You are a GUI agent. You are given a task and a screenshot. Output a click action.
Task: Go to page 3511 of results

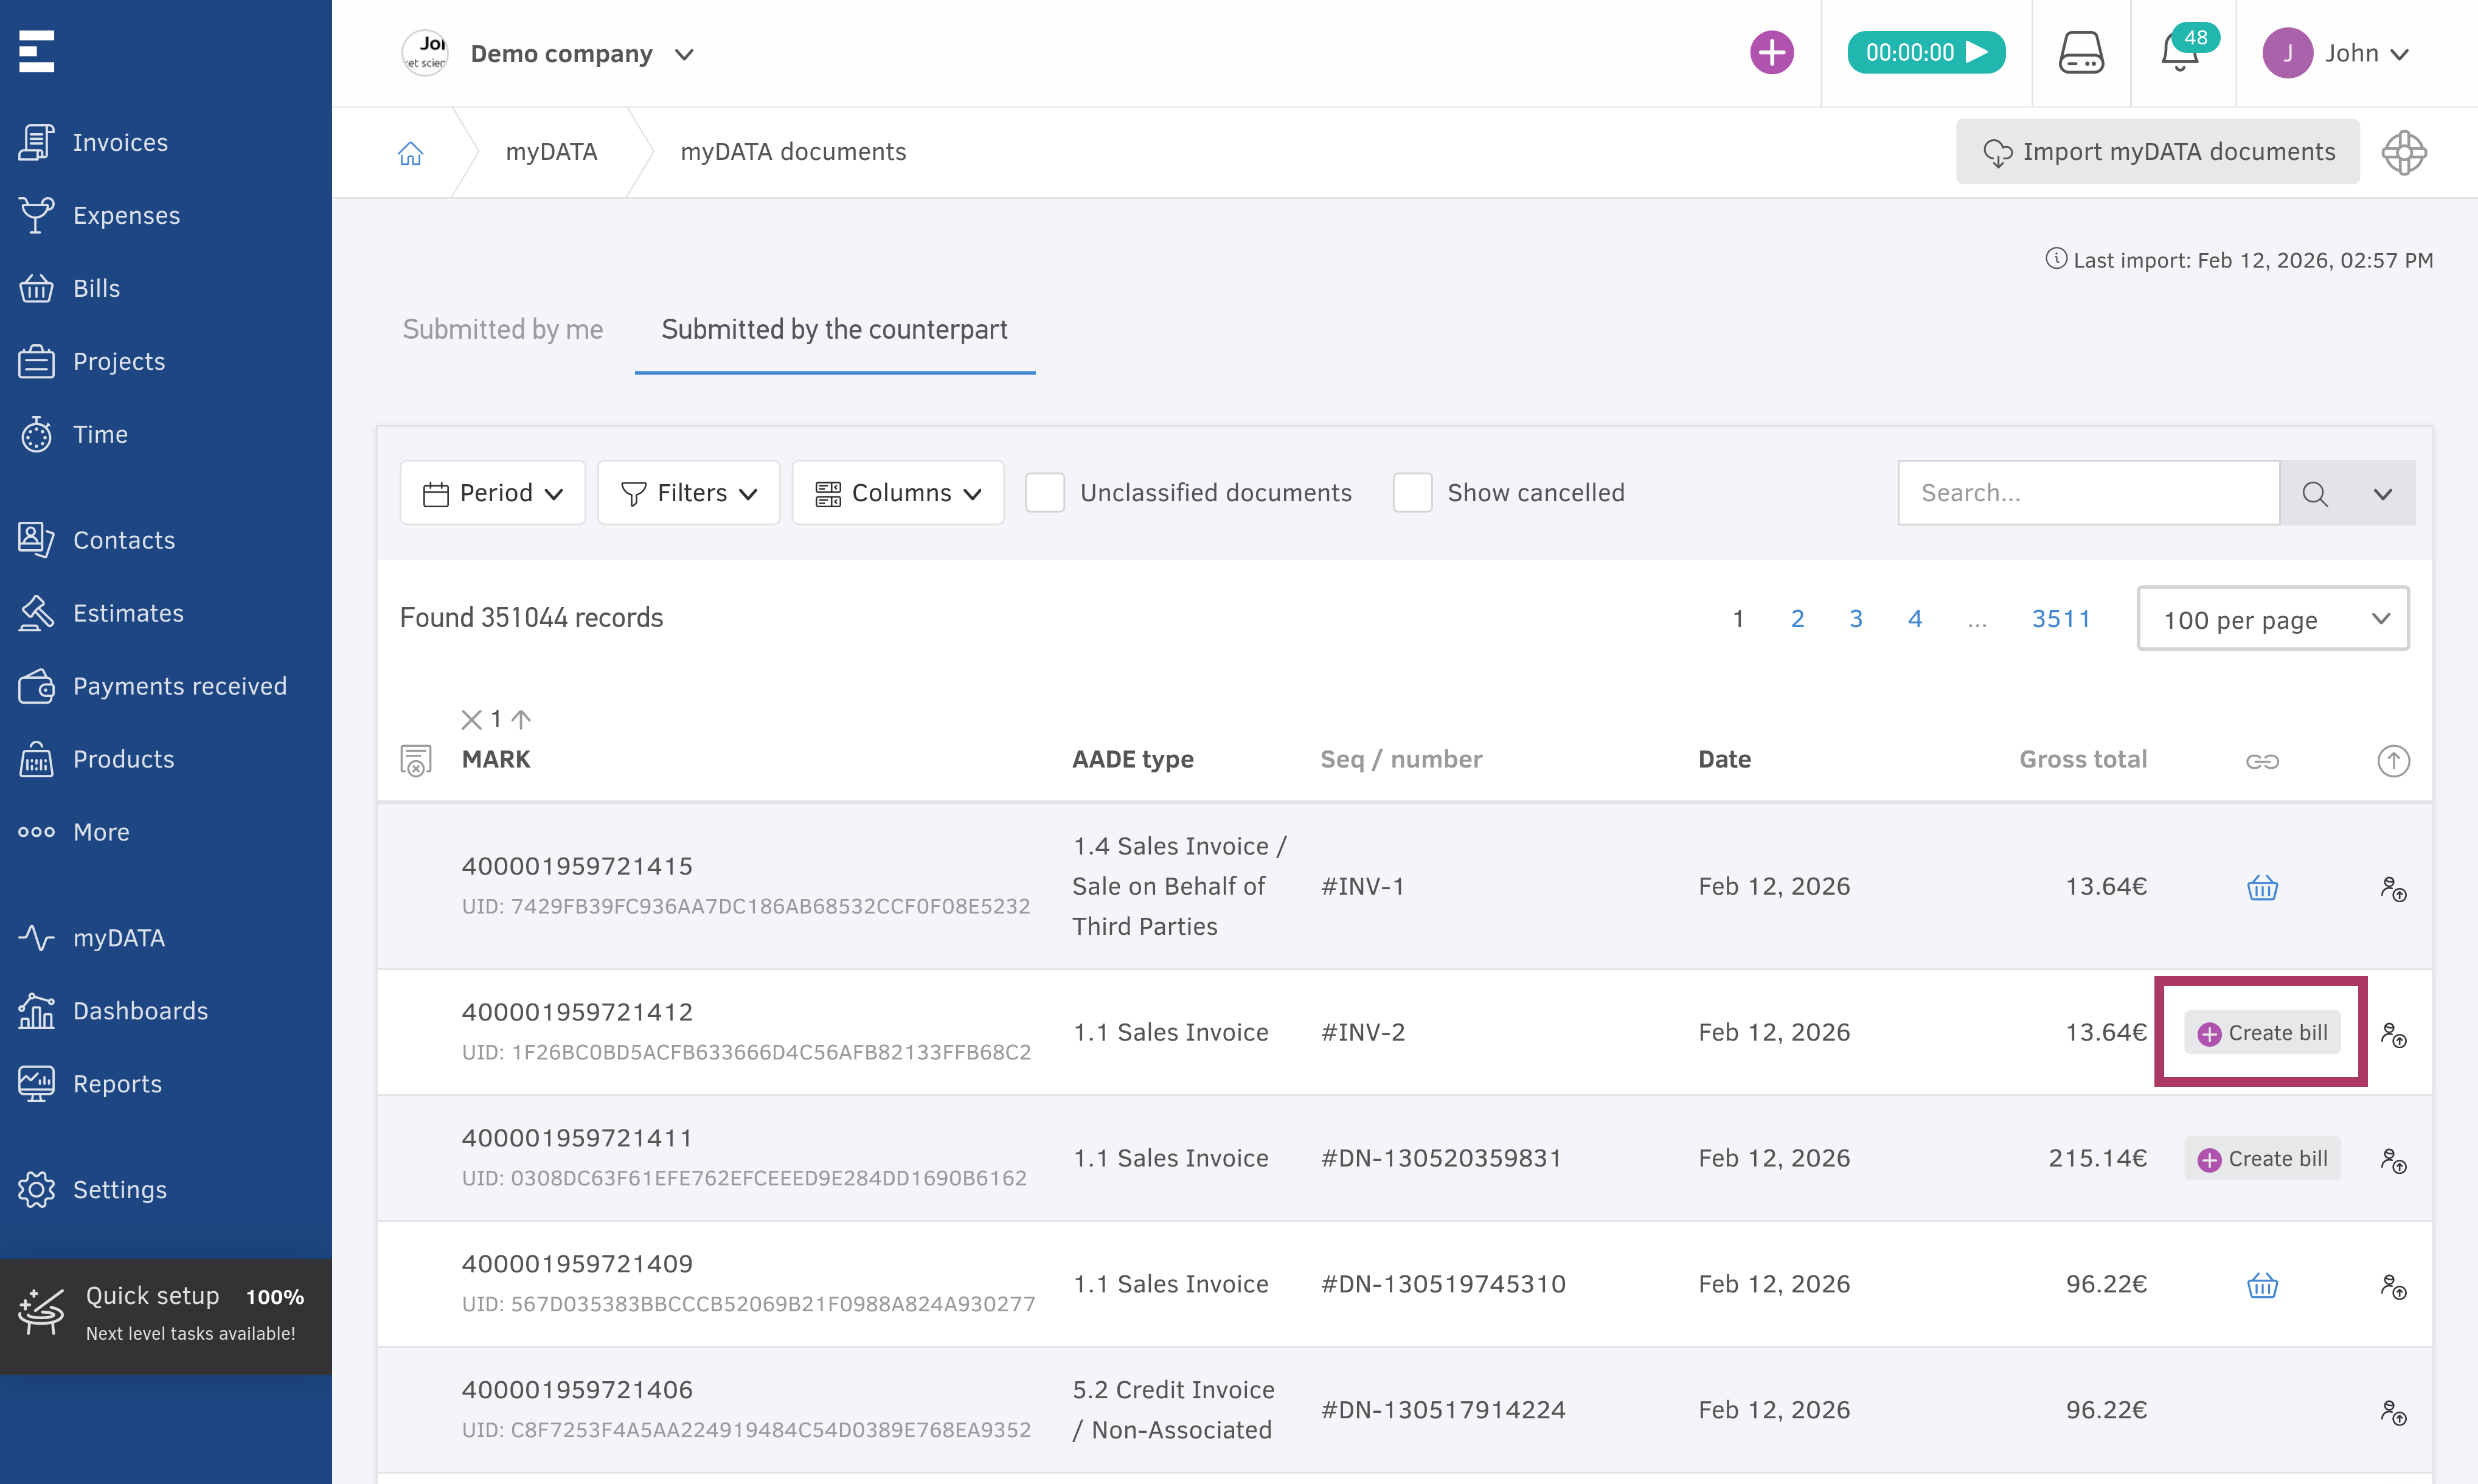click(x=2061, y=618)
